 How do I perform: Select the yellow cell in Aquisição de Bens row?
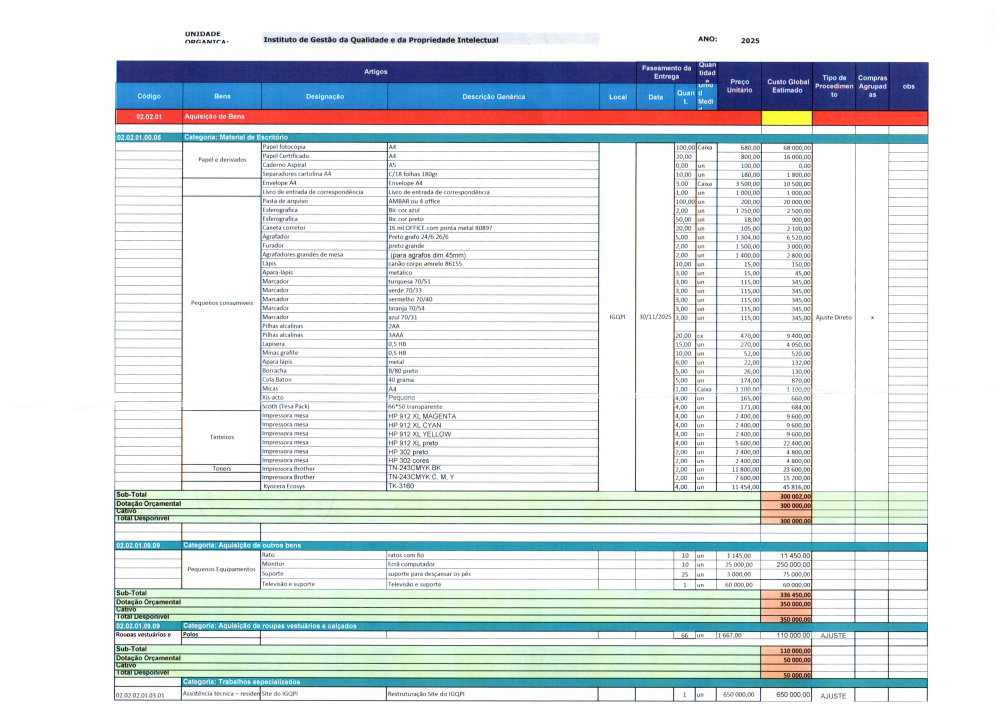(x=787, y=117)
